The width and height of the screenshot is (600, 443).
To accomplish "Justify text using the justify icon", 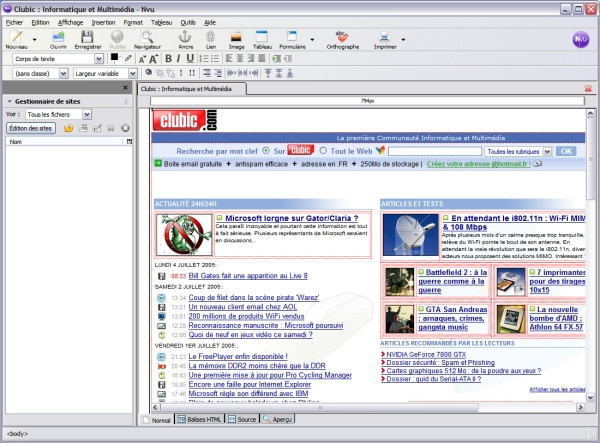I will click(x=262, y=59).
